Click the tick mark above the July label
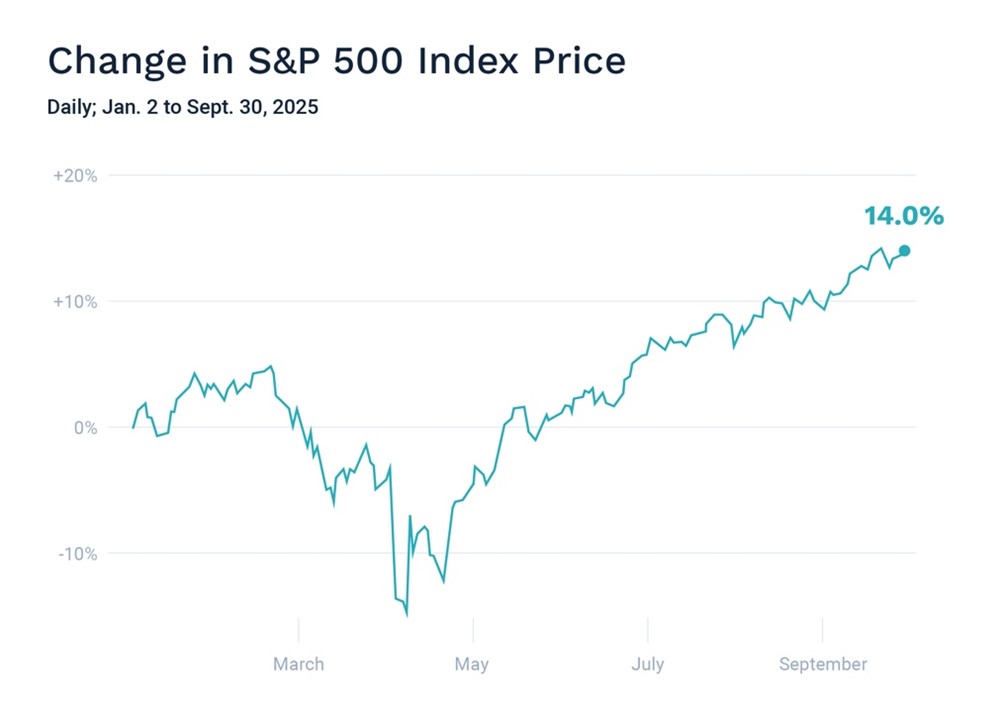 (x=647, y=630)
